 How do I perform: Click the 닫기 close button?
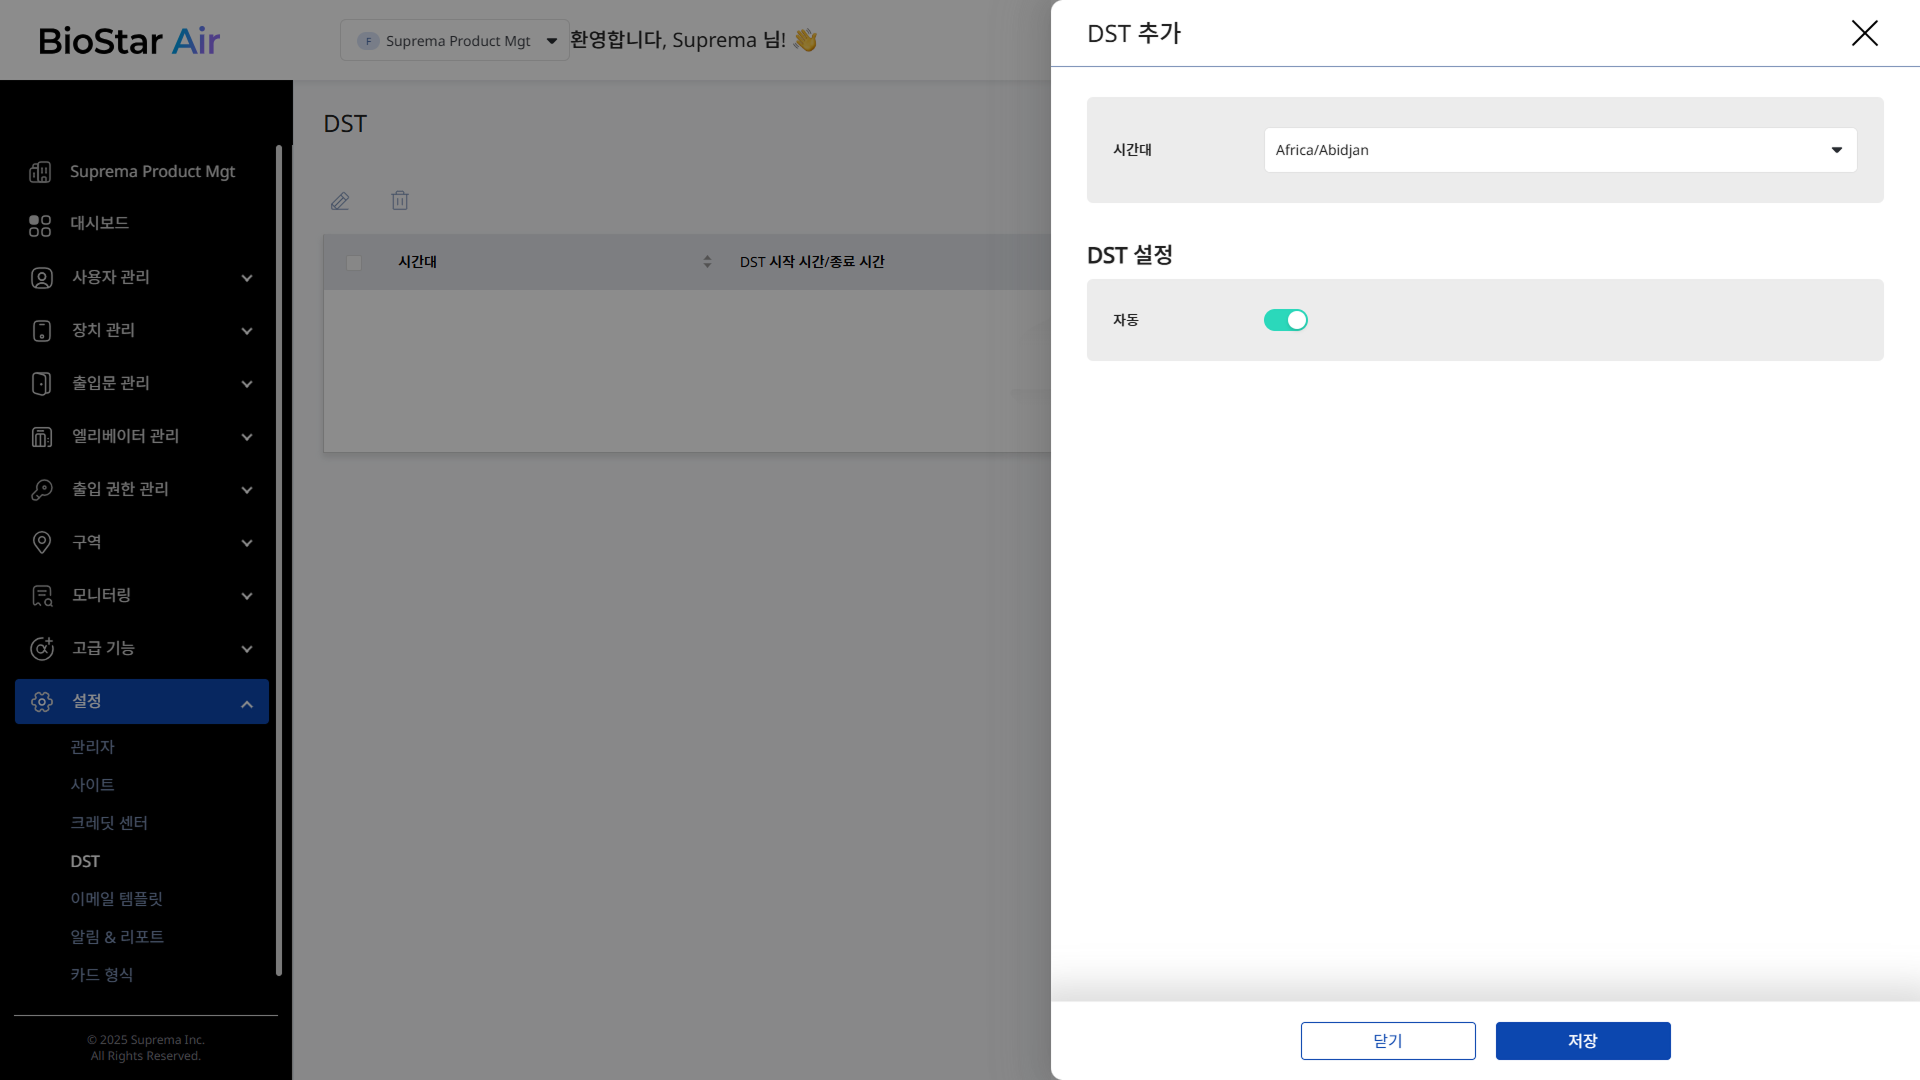(x=1387, y=1041)
